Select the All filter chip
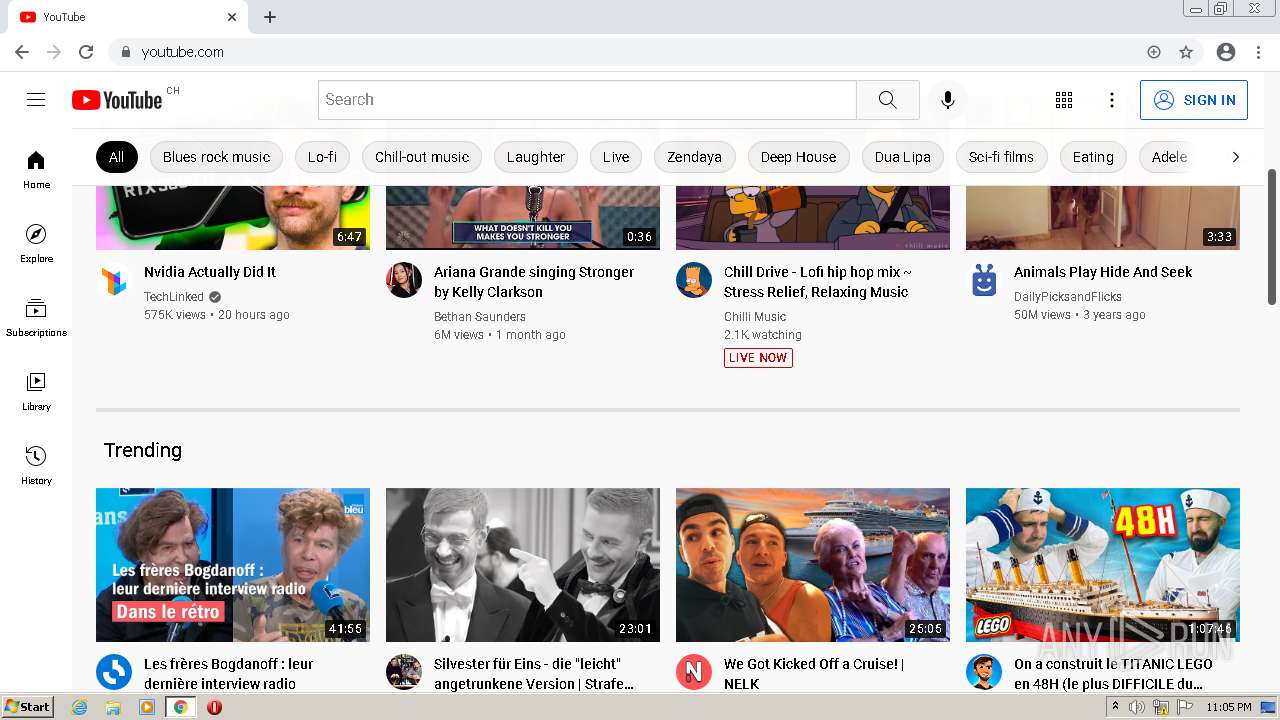 [x=117, y=157]
